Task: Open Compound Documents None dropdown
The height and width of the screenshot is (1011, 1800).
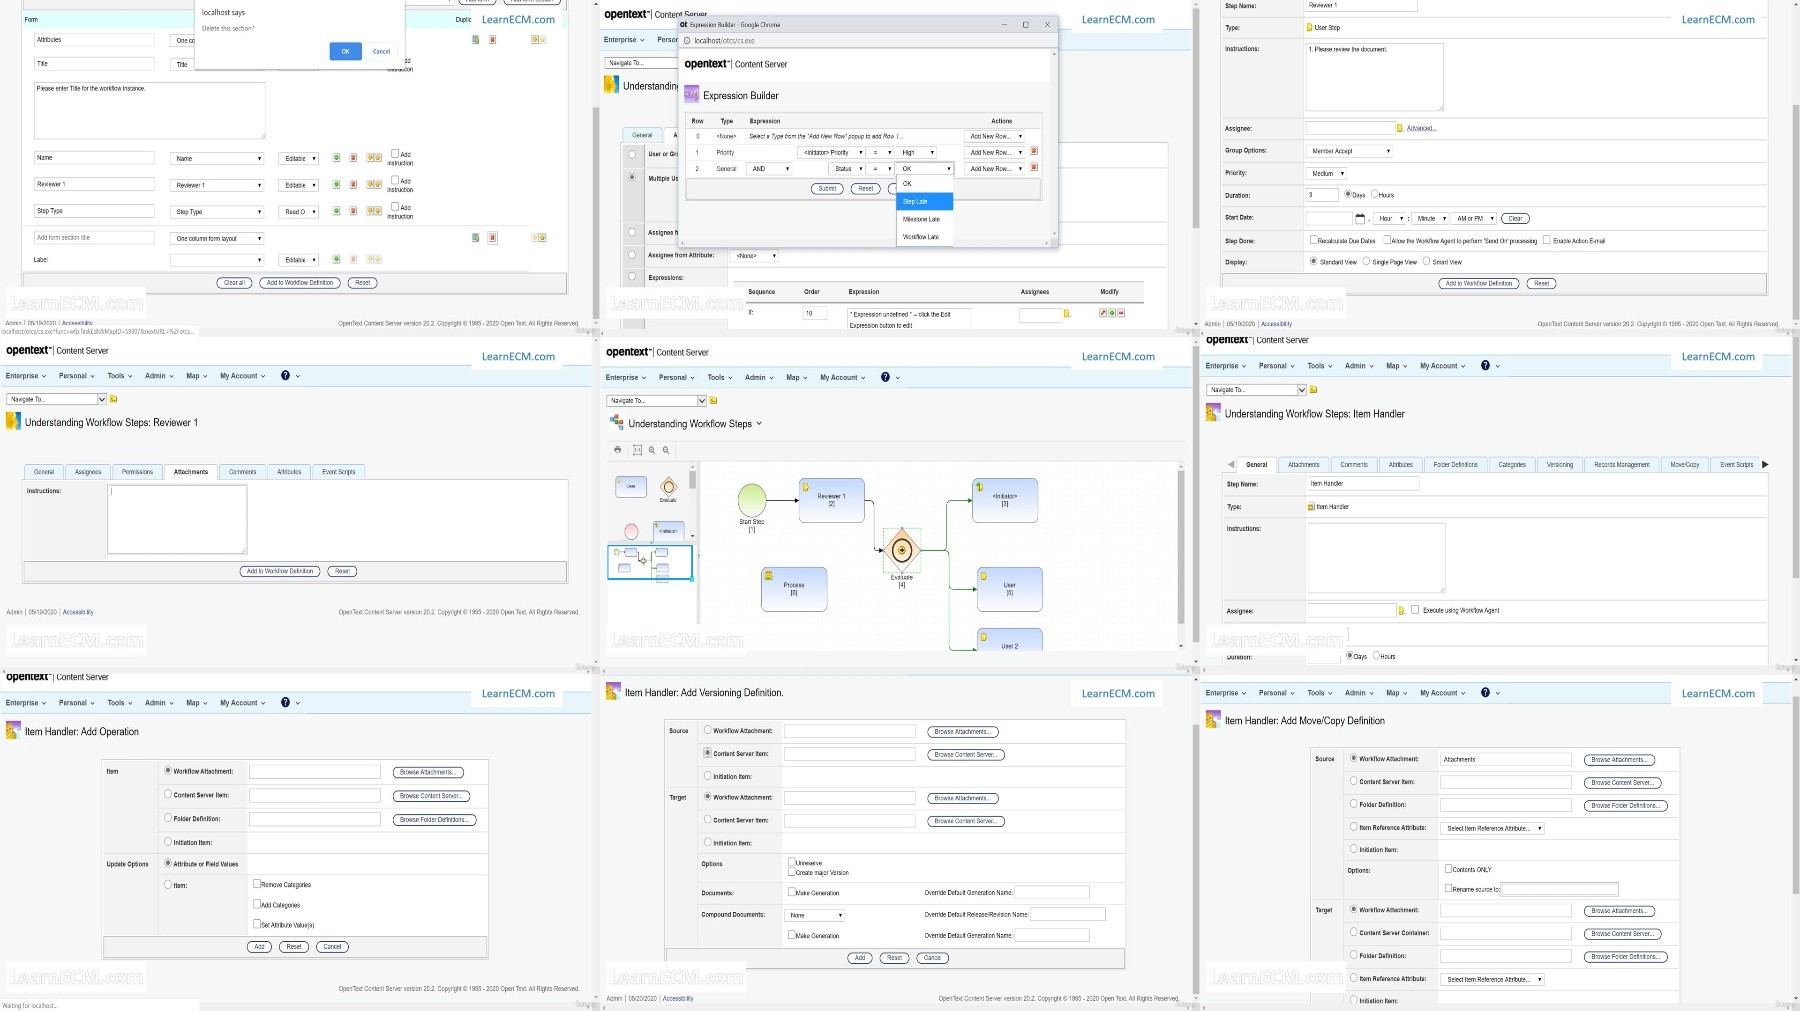Action: coord(815,915)
